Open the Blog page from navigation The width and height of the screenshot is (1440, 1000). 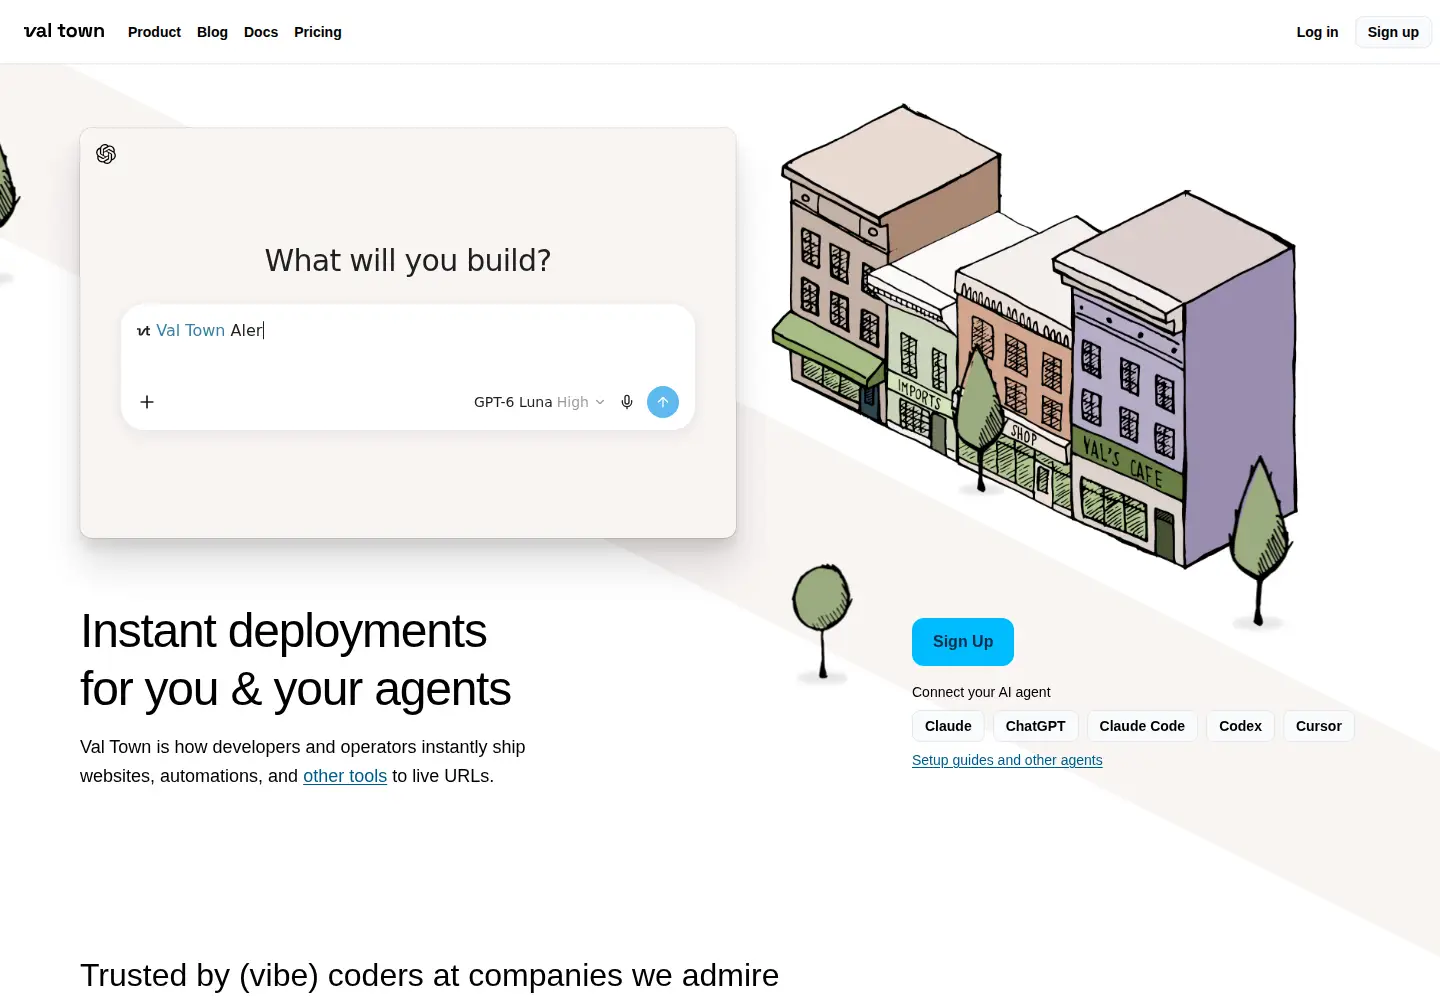[x=212, y=32]
